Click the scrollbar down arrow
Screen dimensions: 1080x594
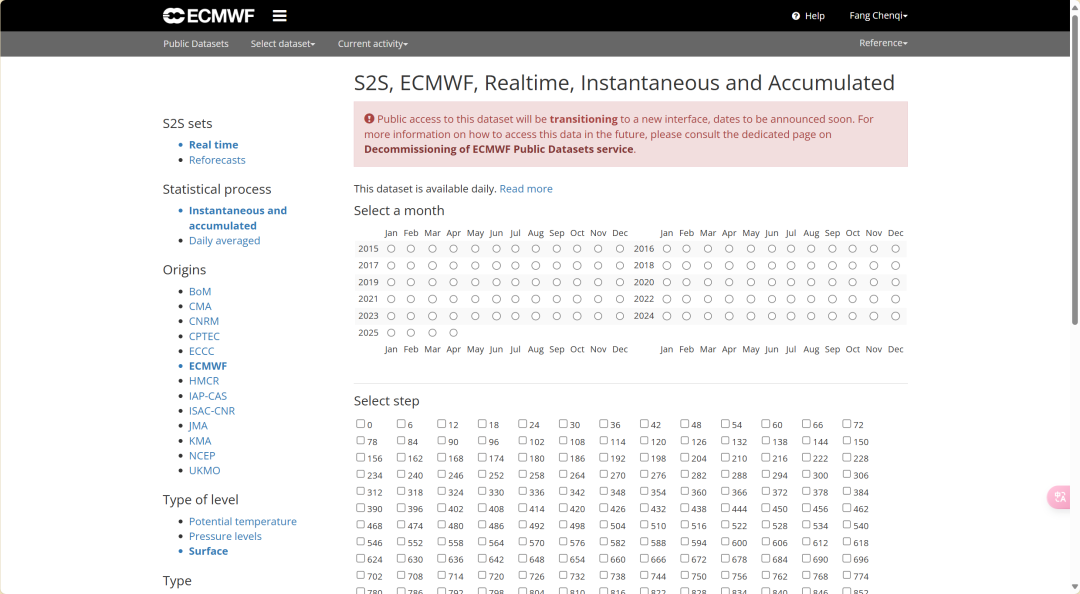click(1074, 587)
